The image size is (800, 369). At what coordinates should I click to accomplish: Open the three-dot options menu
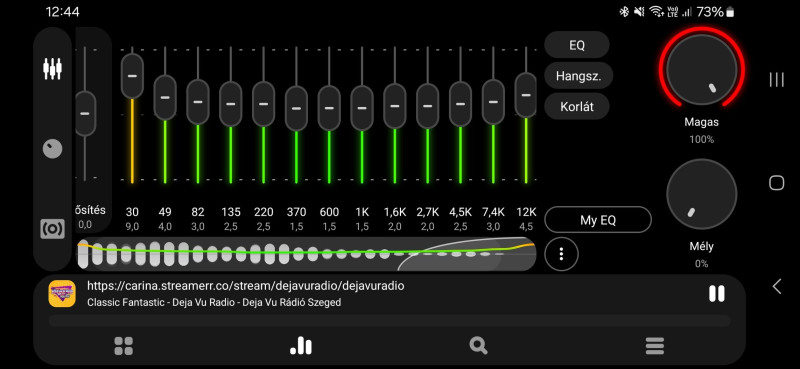[561, 254]
